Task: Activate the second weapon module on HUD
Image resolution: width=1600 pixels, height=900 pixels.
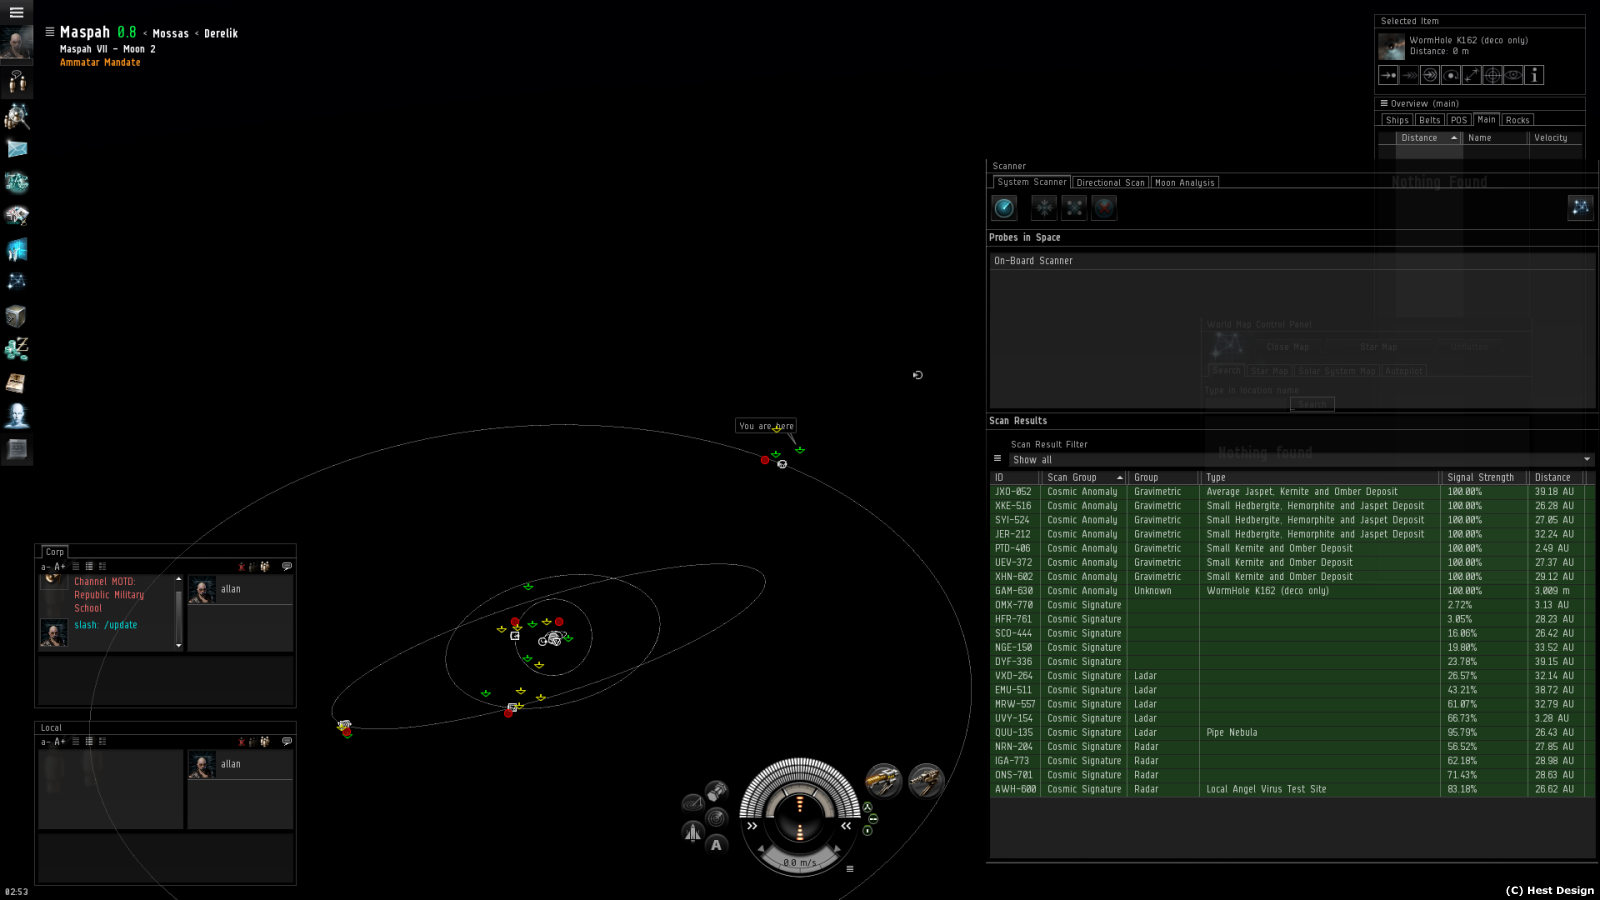Action: pos(926,780)
